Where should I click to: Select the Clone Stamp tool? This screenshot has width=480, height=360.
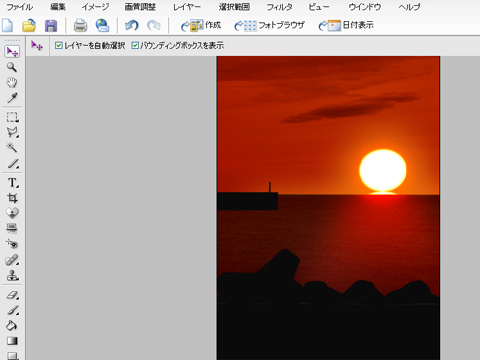click(12, 275)
